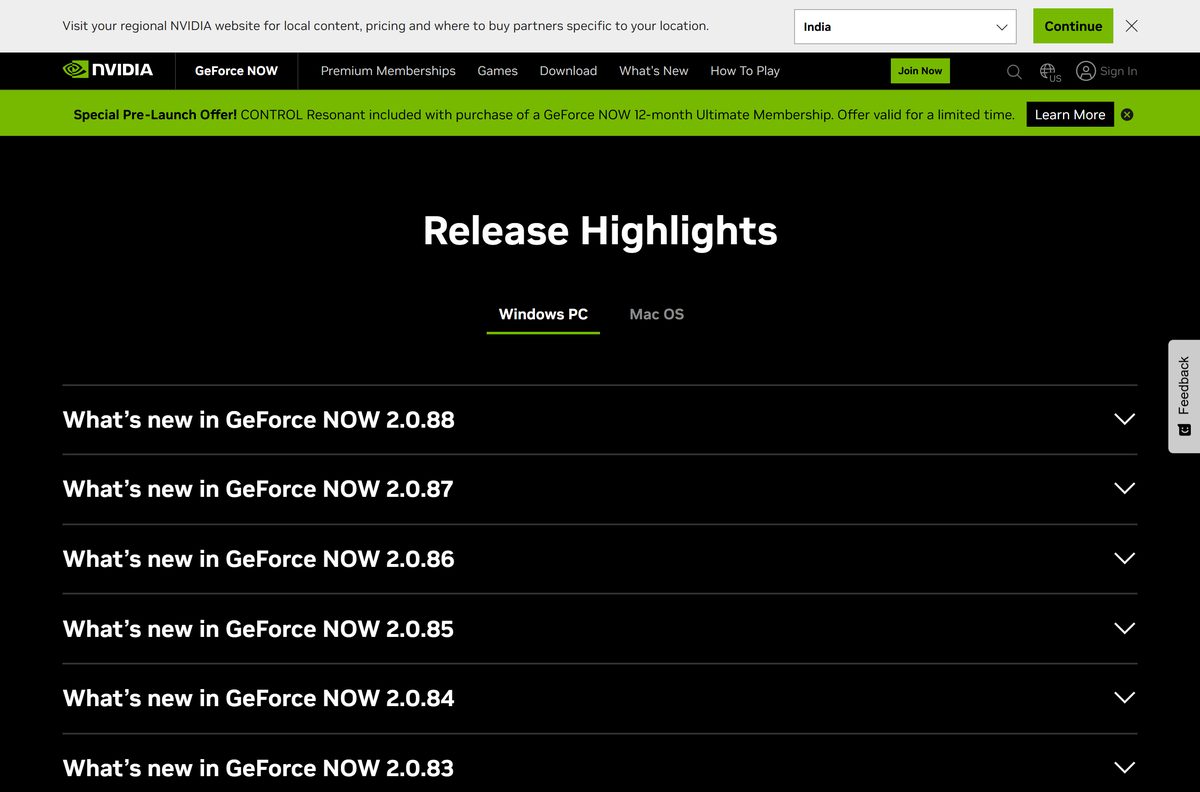Open the Feedback side tab
The width and height of the screenshot is (1200, 792).
[x=1184, y=396]
